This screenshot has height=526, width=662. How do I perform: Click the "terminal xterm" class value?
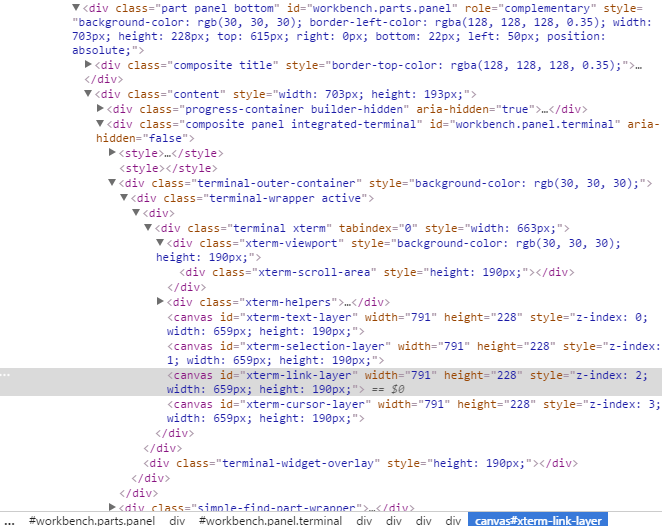tap(279, 228)
